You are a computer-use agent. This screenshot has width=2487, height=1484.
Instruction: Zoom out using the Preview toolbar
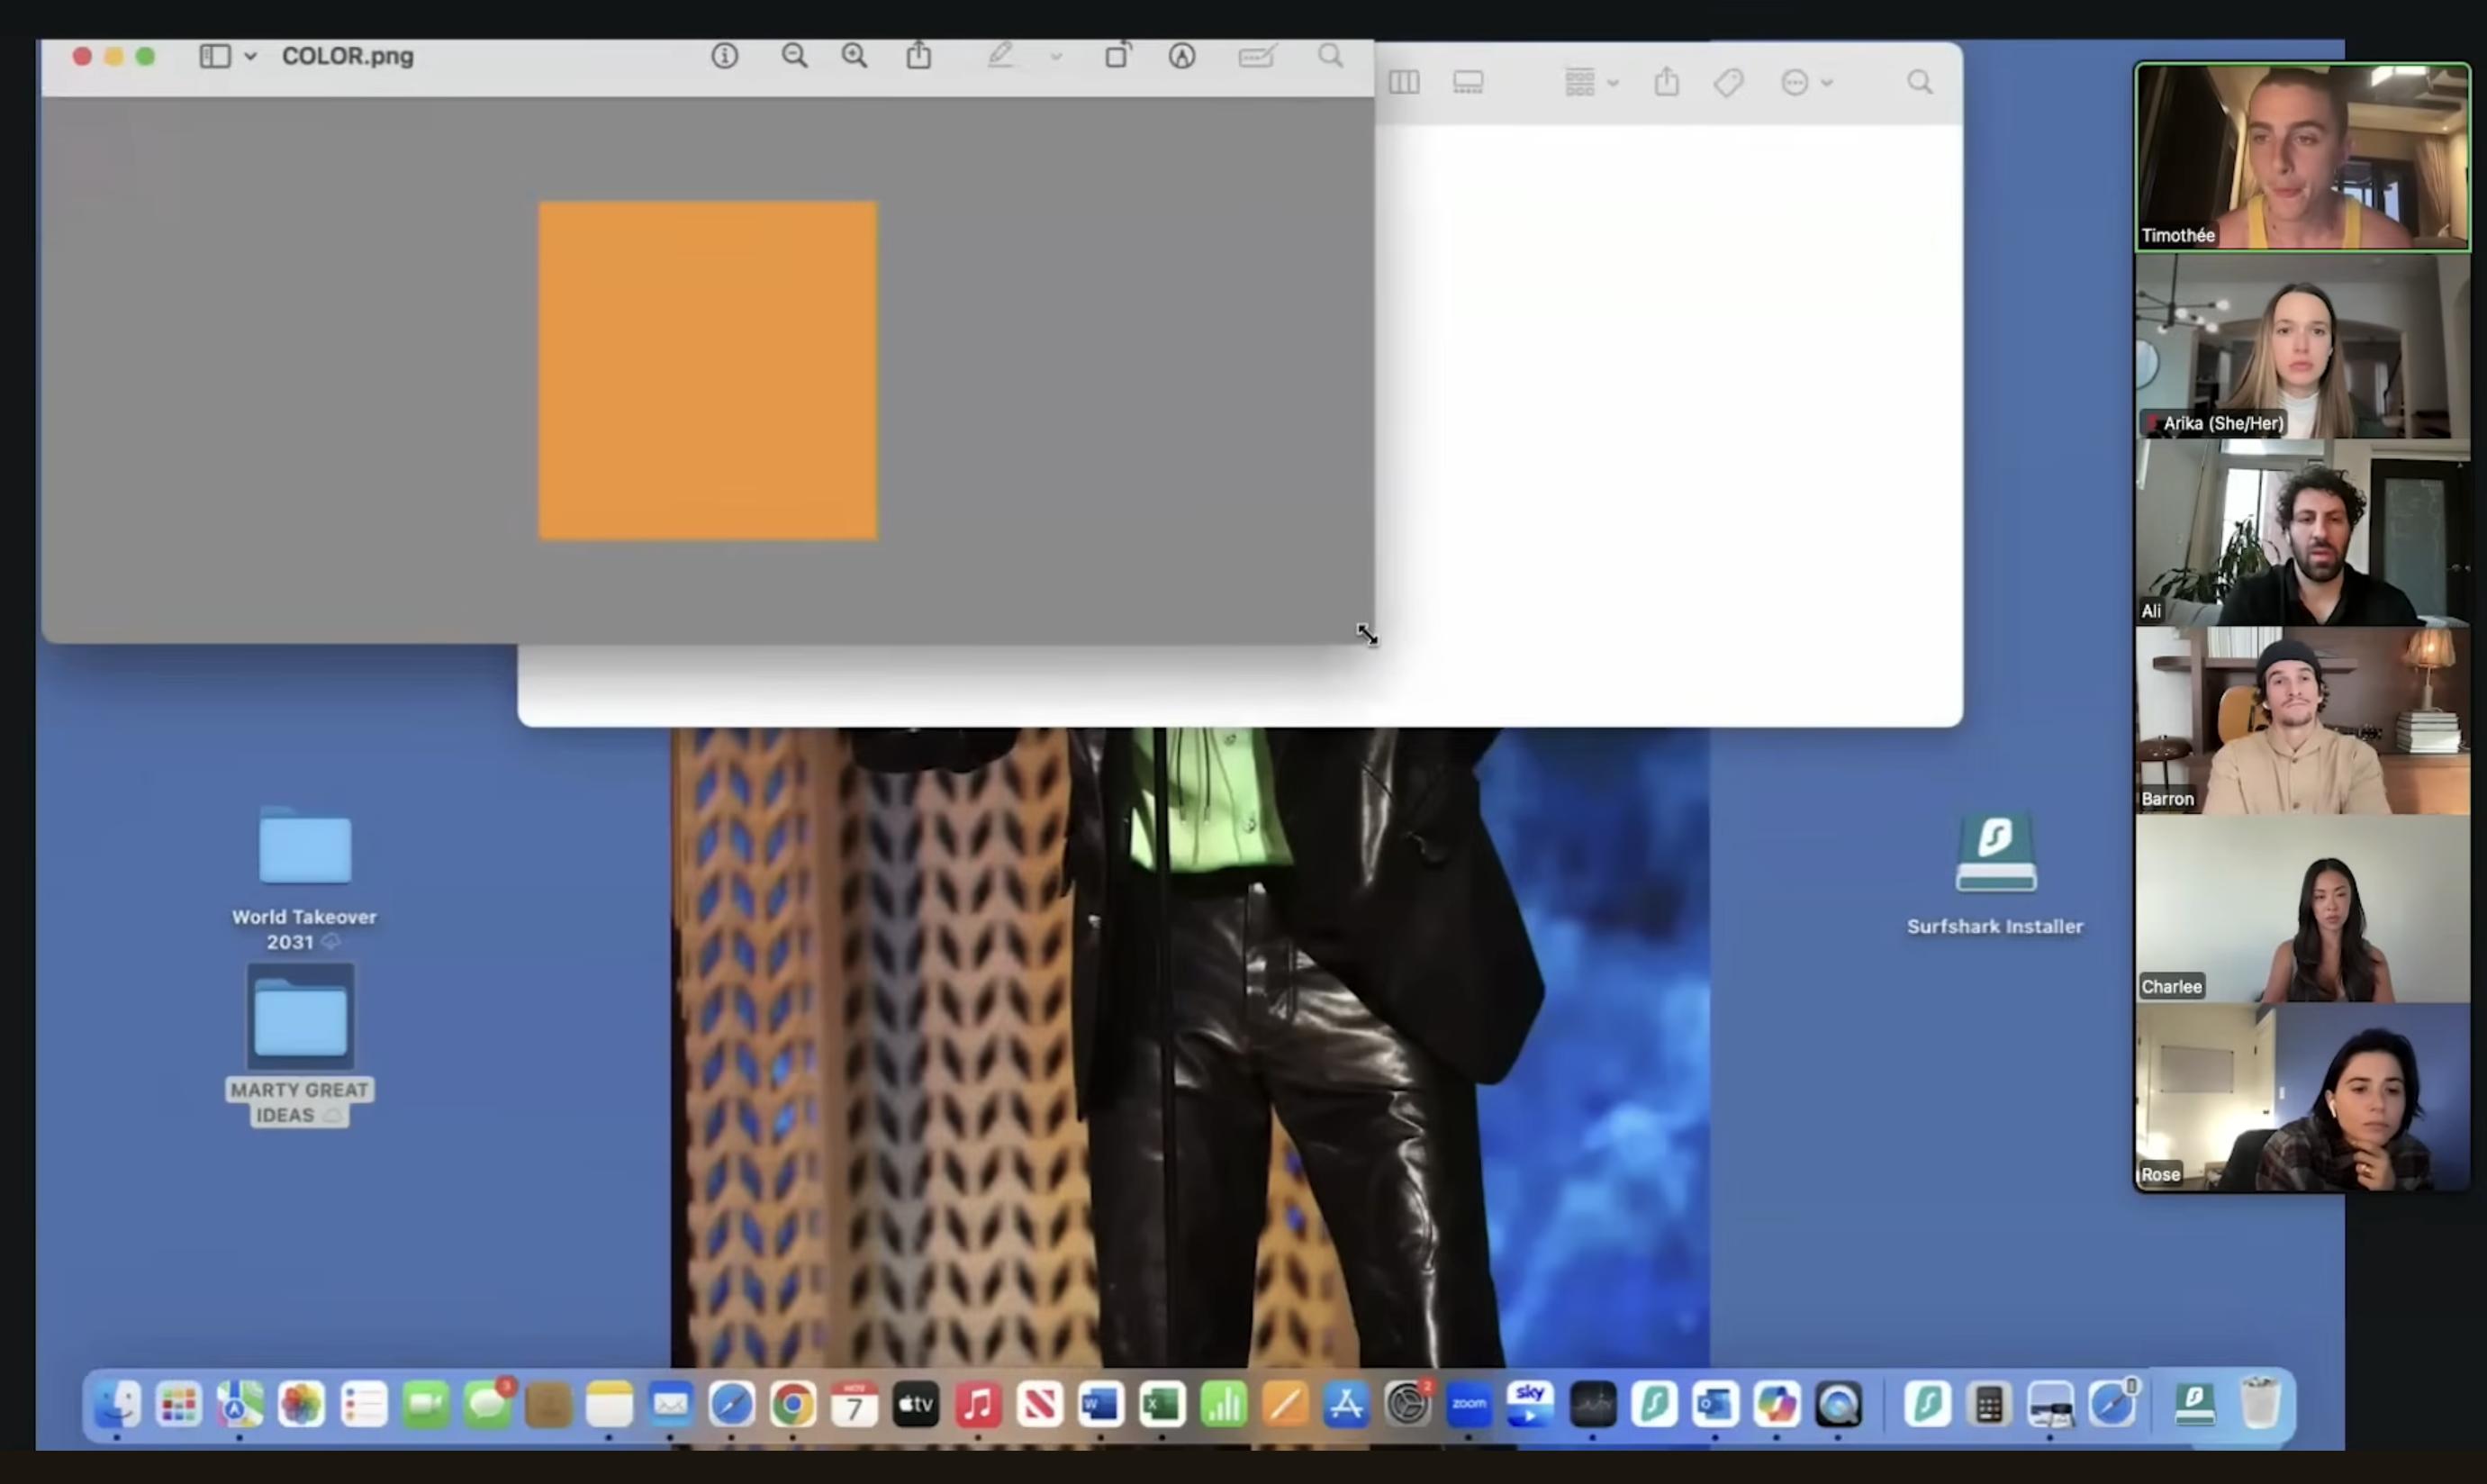coord(795,55)
